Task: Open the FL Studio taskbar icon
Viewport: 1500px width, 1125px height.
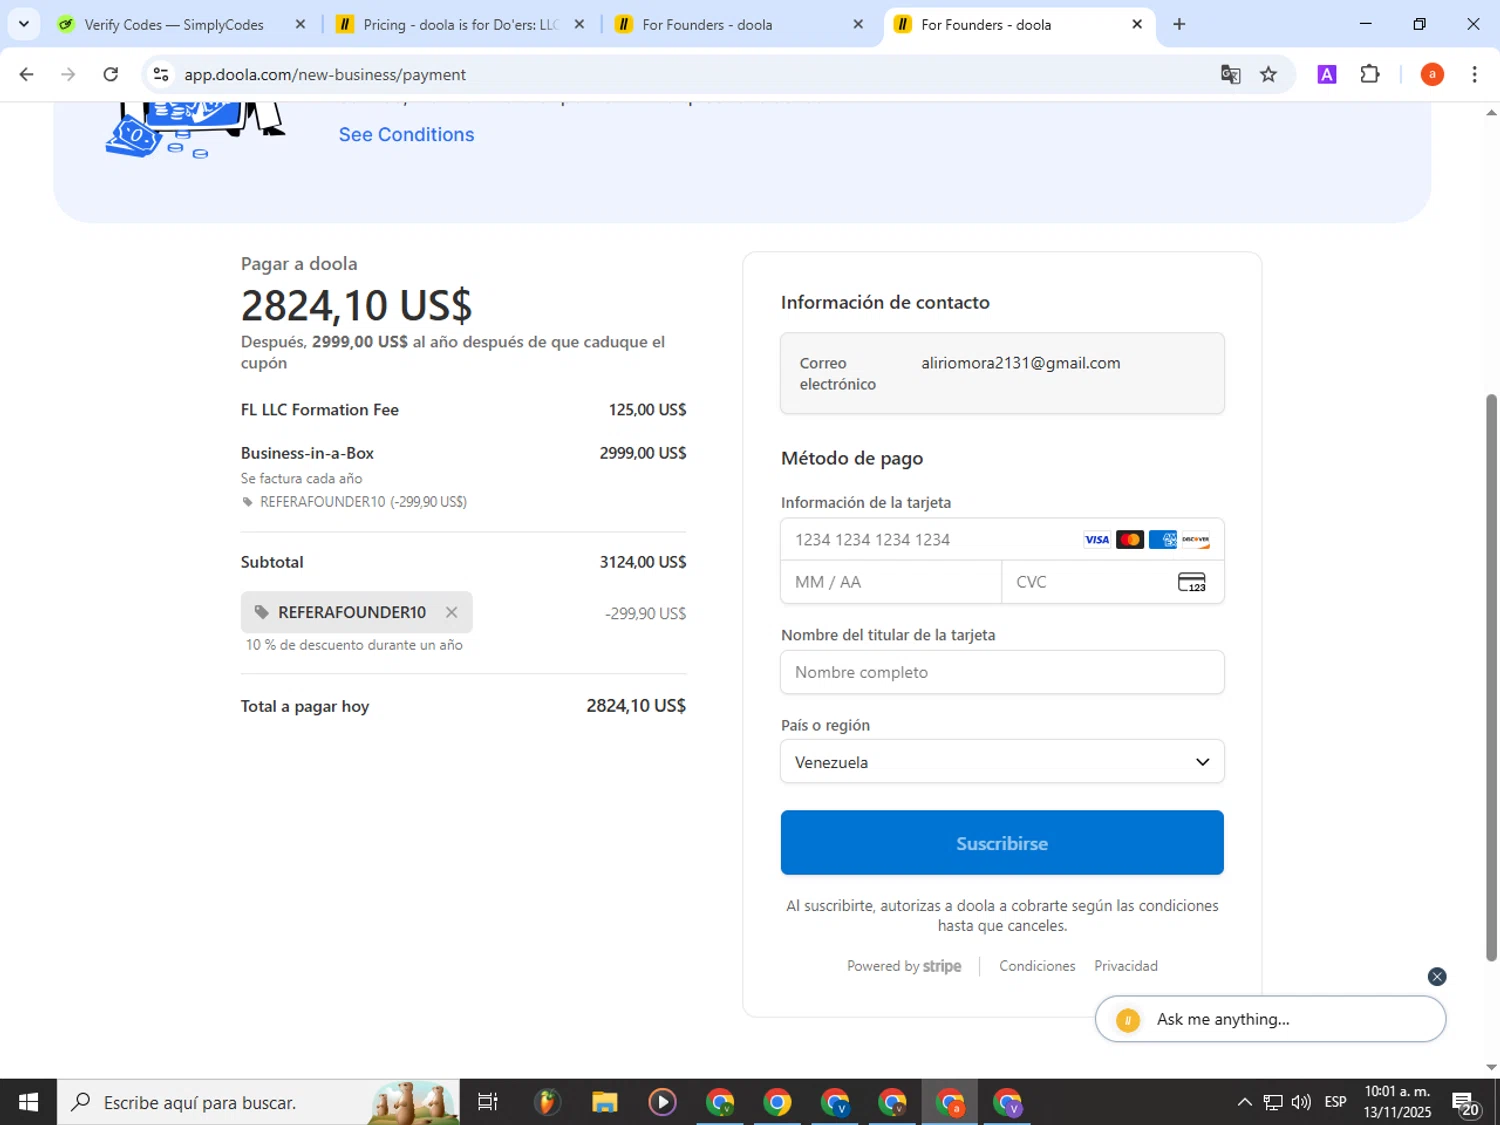Action: tap(546, 1102)
